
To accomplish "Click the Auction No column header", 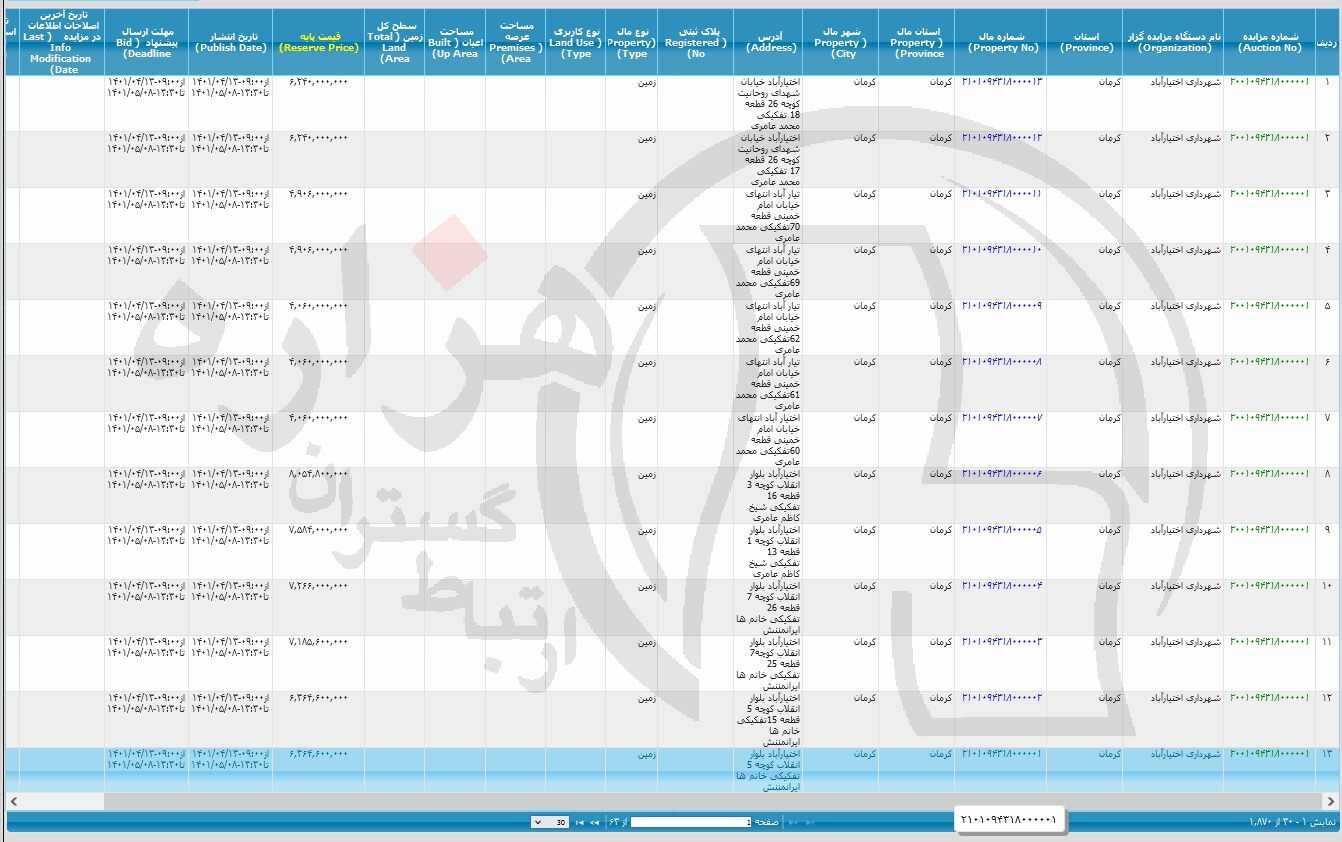I will pos(1268,42).
